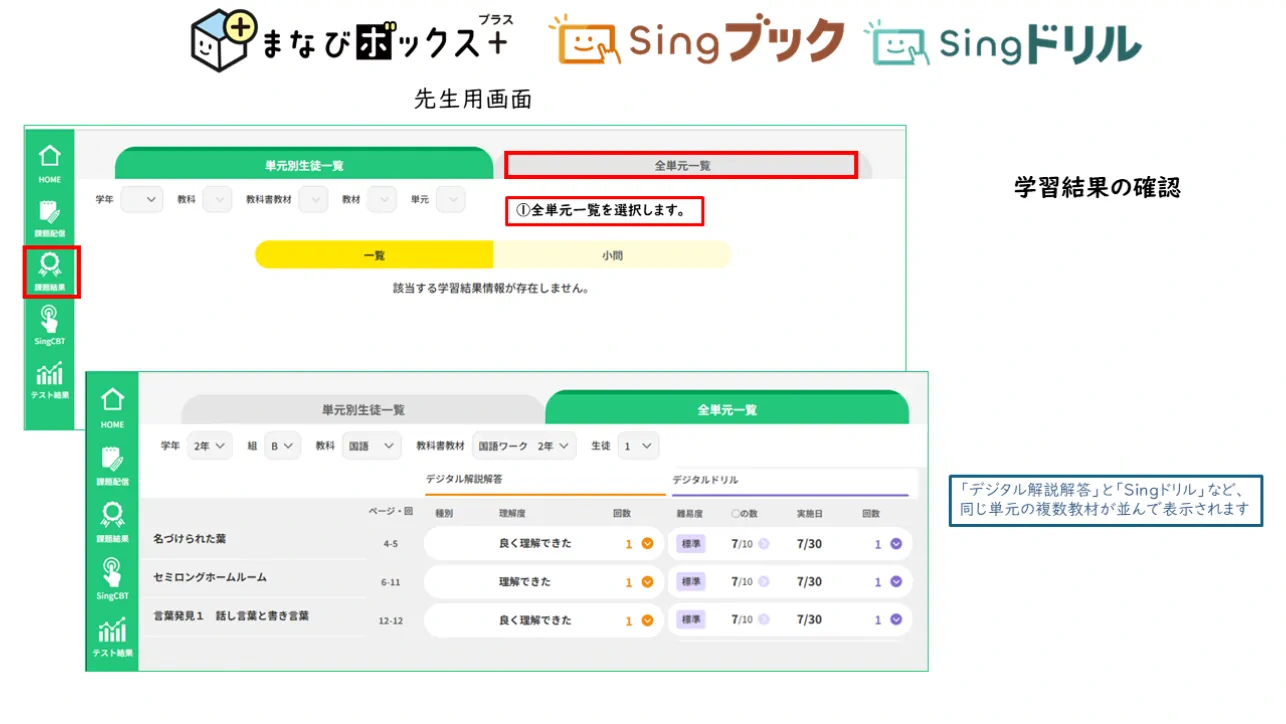Expand orange chevron for 言葉発見１ row
1286x724 pixels.
647,621
